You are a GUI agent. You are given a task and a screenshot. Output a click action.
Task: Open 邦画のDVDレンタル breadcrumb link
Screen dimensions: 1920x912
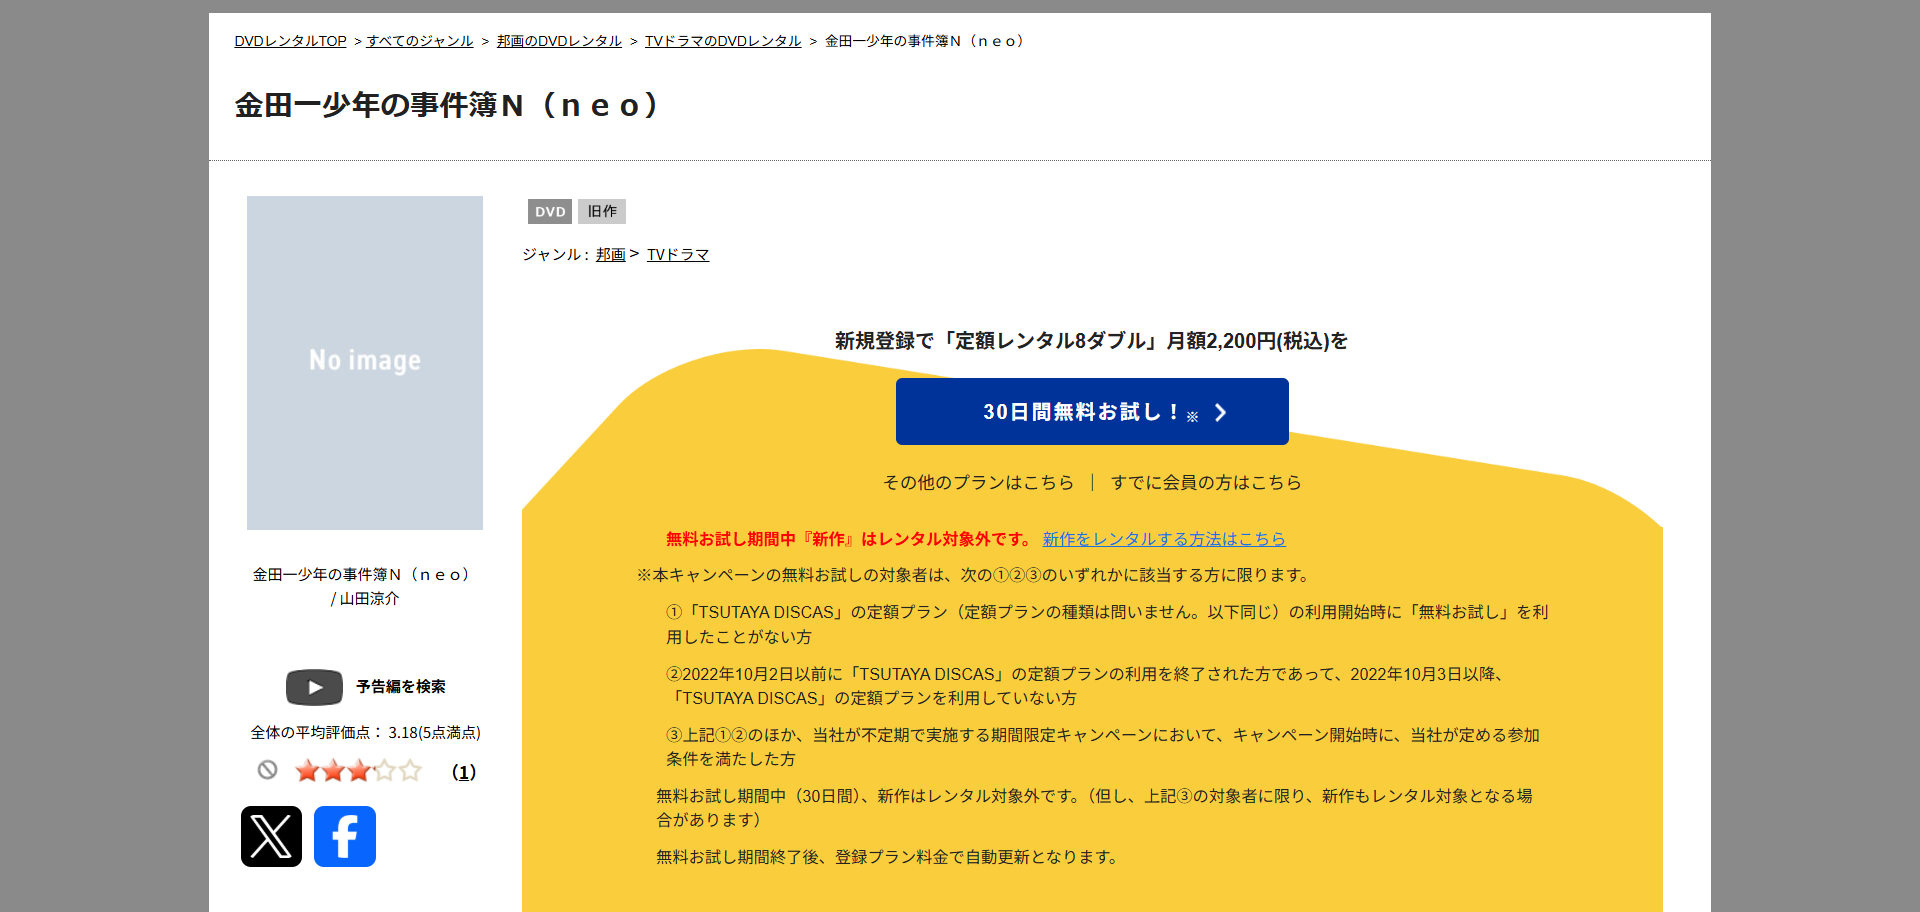559,41
